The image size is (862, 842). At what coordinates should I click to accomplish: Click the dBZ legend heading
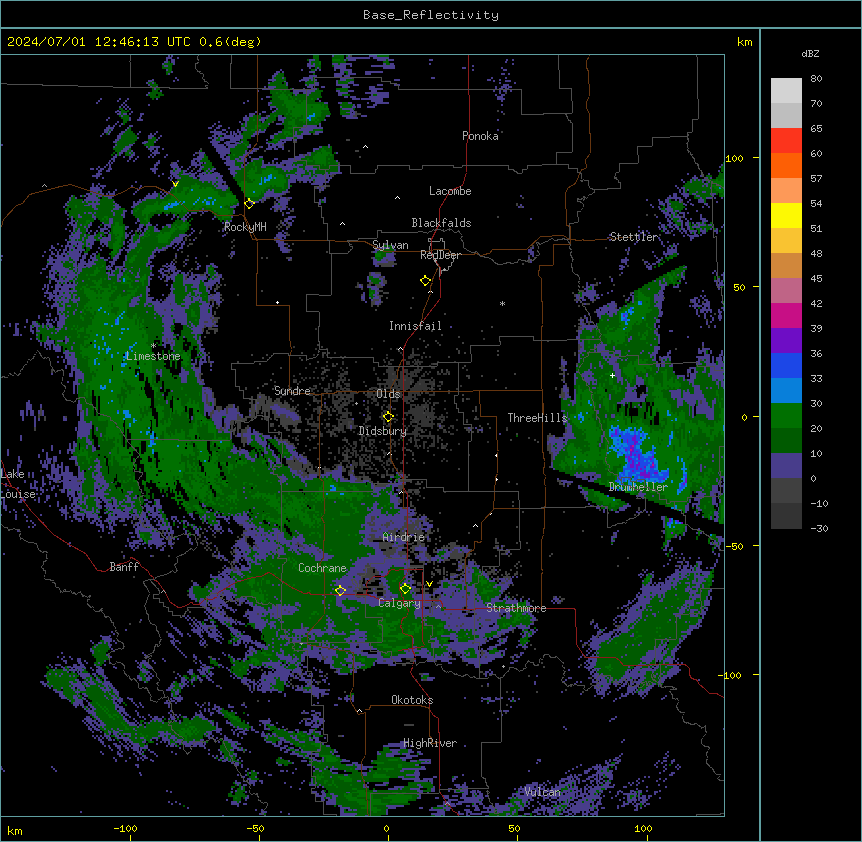click(810, 54)
